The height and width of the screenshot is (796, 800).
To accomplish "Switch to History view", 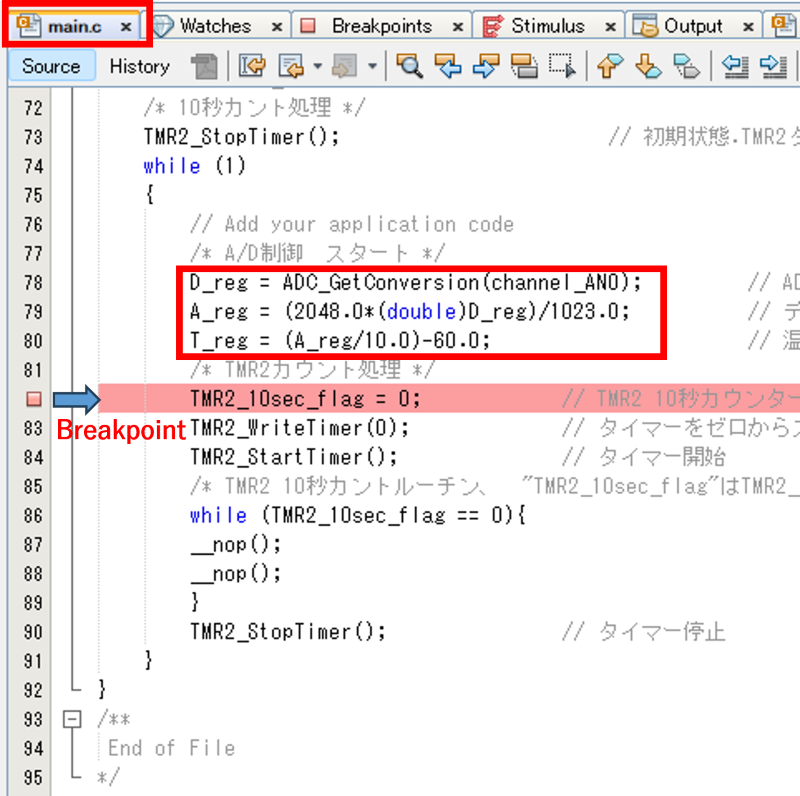I will 139,67.
